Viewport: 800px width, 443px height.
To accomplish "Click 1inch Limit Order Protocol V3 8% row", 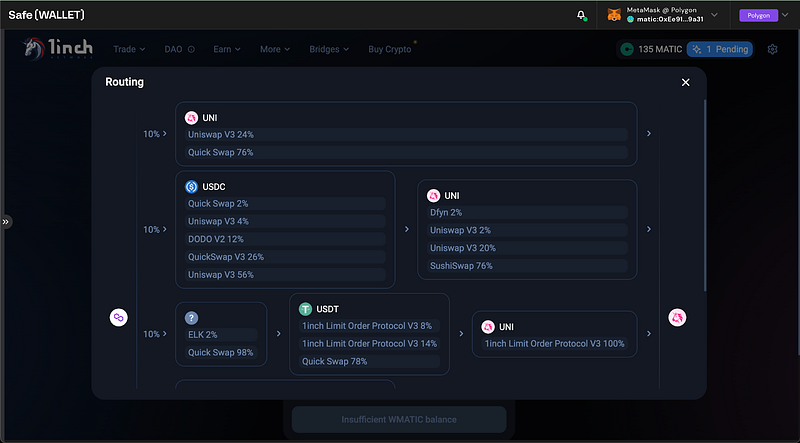I will point(369,326).
